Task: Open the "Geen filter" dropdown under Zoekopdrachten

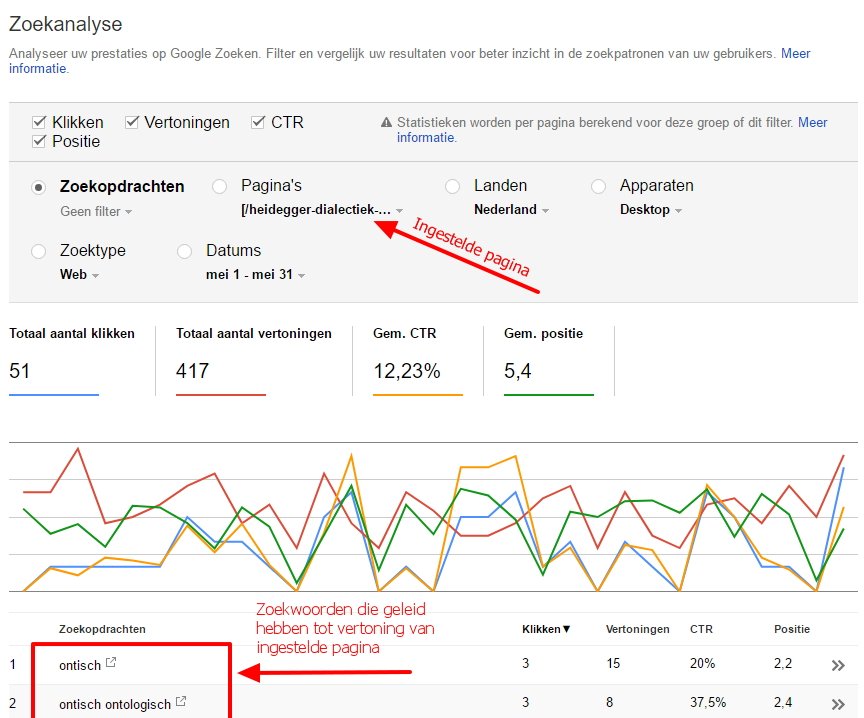Action: (x=96, y=212)
